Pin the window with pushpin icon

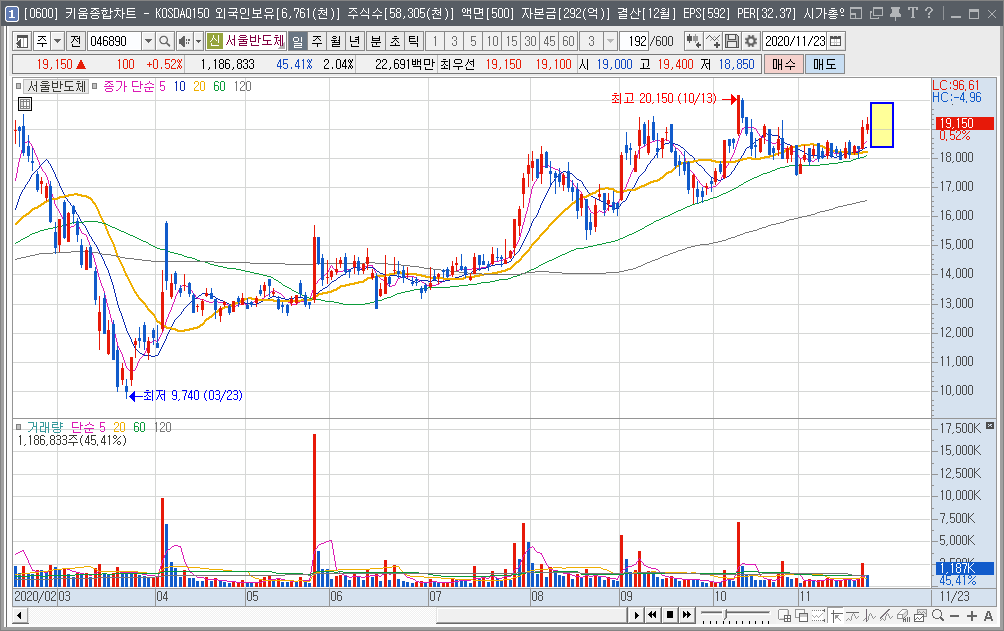coord(895,13)
